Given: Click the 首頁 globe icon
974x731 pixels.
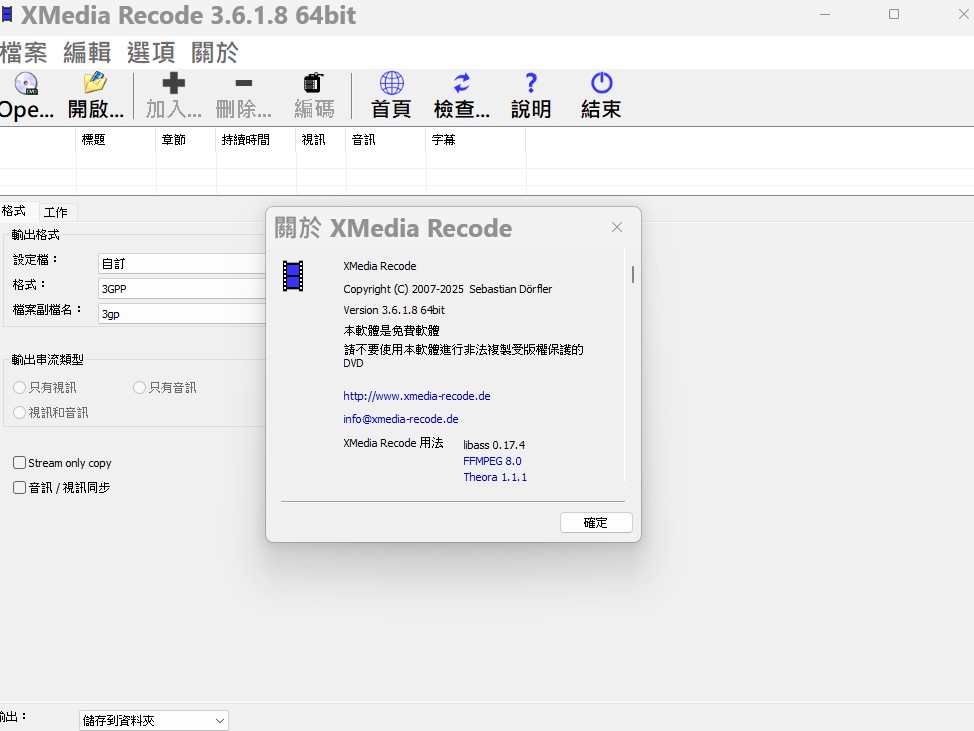Looking at the screenshot, I should point(391,84).
